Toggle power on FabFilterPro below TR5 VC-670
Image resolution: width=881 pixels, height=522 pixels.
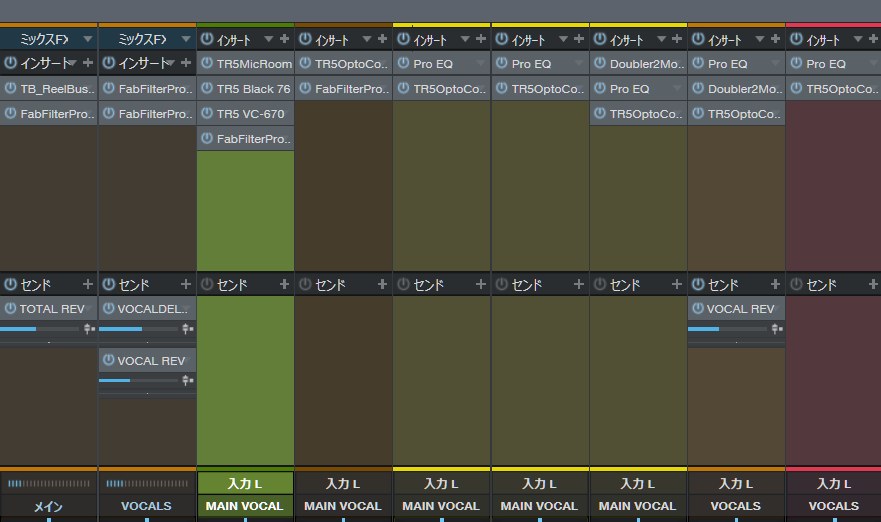(x=207, y=138)
